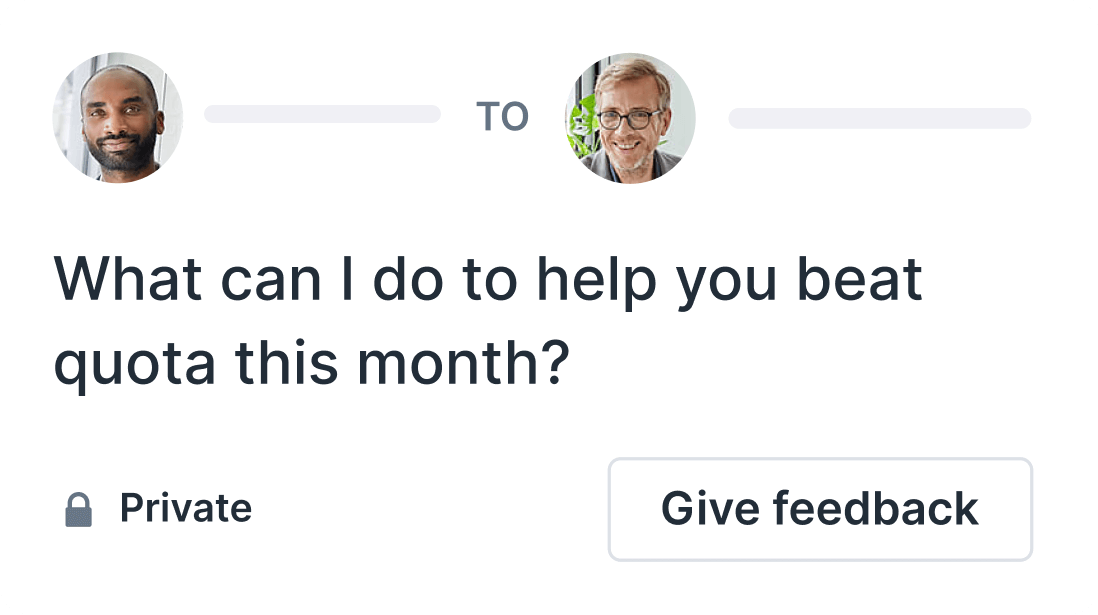Click the sender's beard in left avatar
This screenshot has height=615, width=1098.
pyautogui.click(x=120, y=152)
